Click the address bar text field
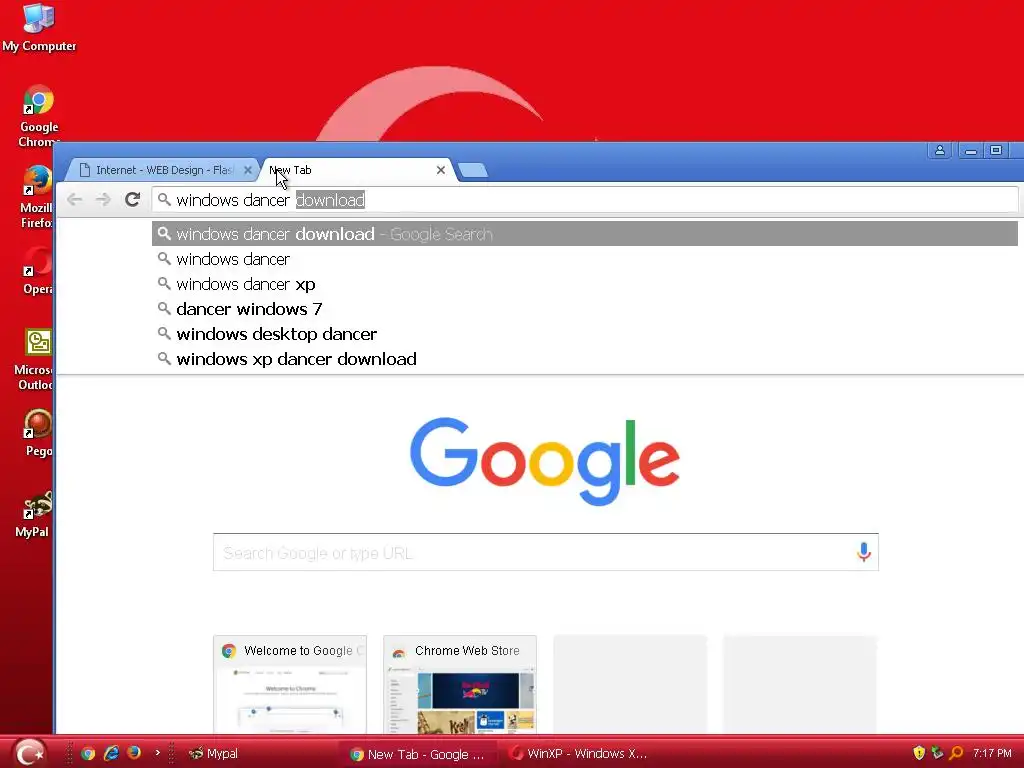 tap(584, 200)
